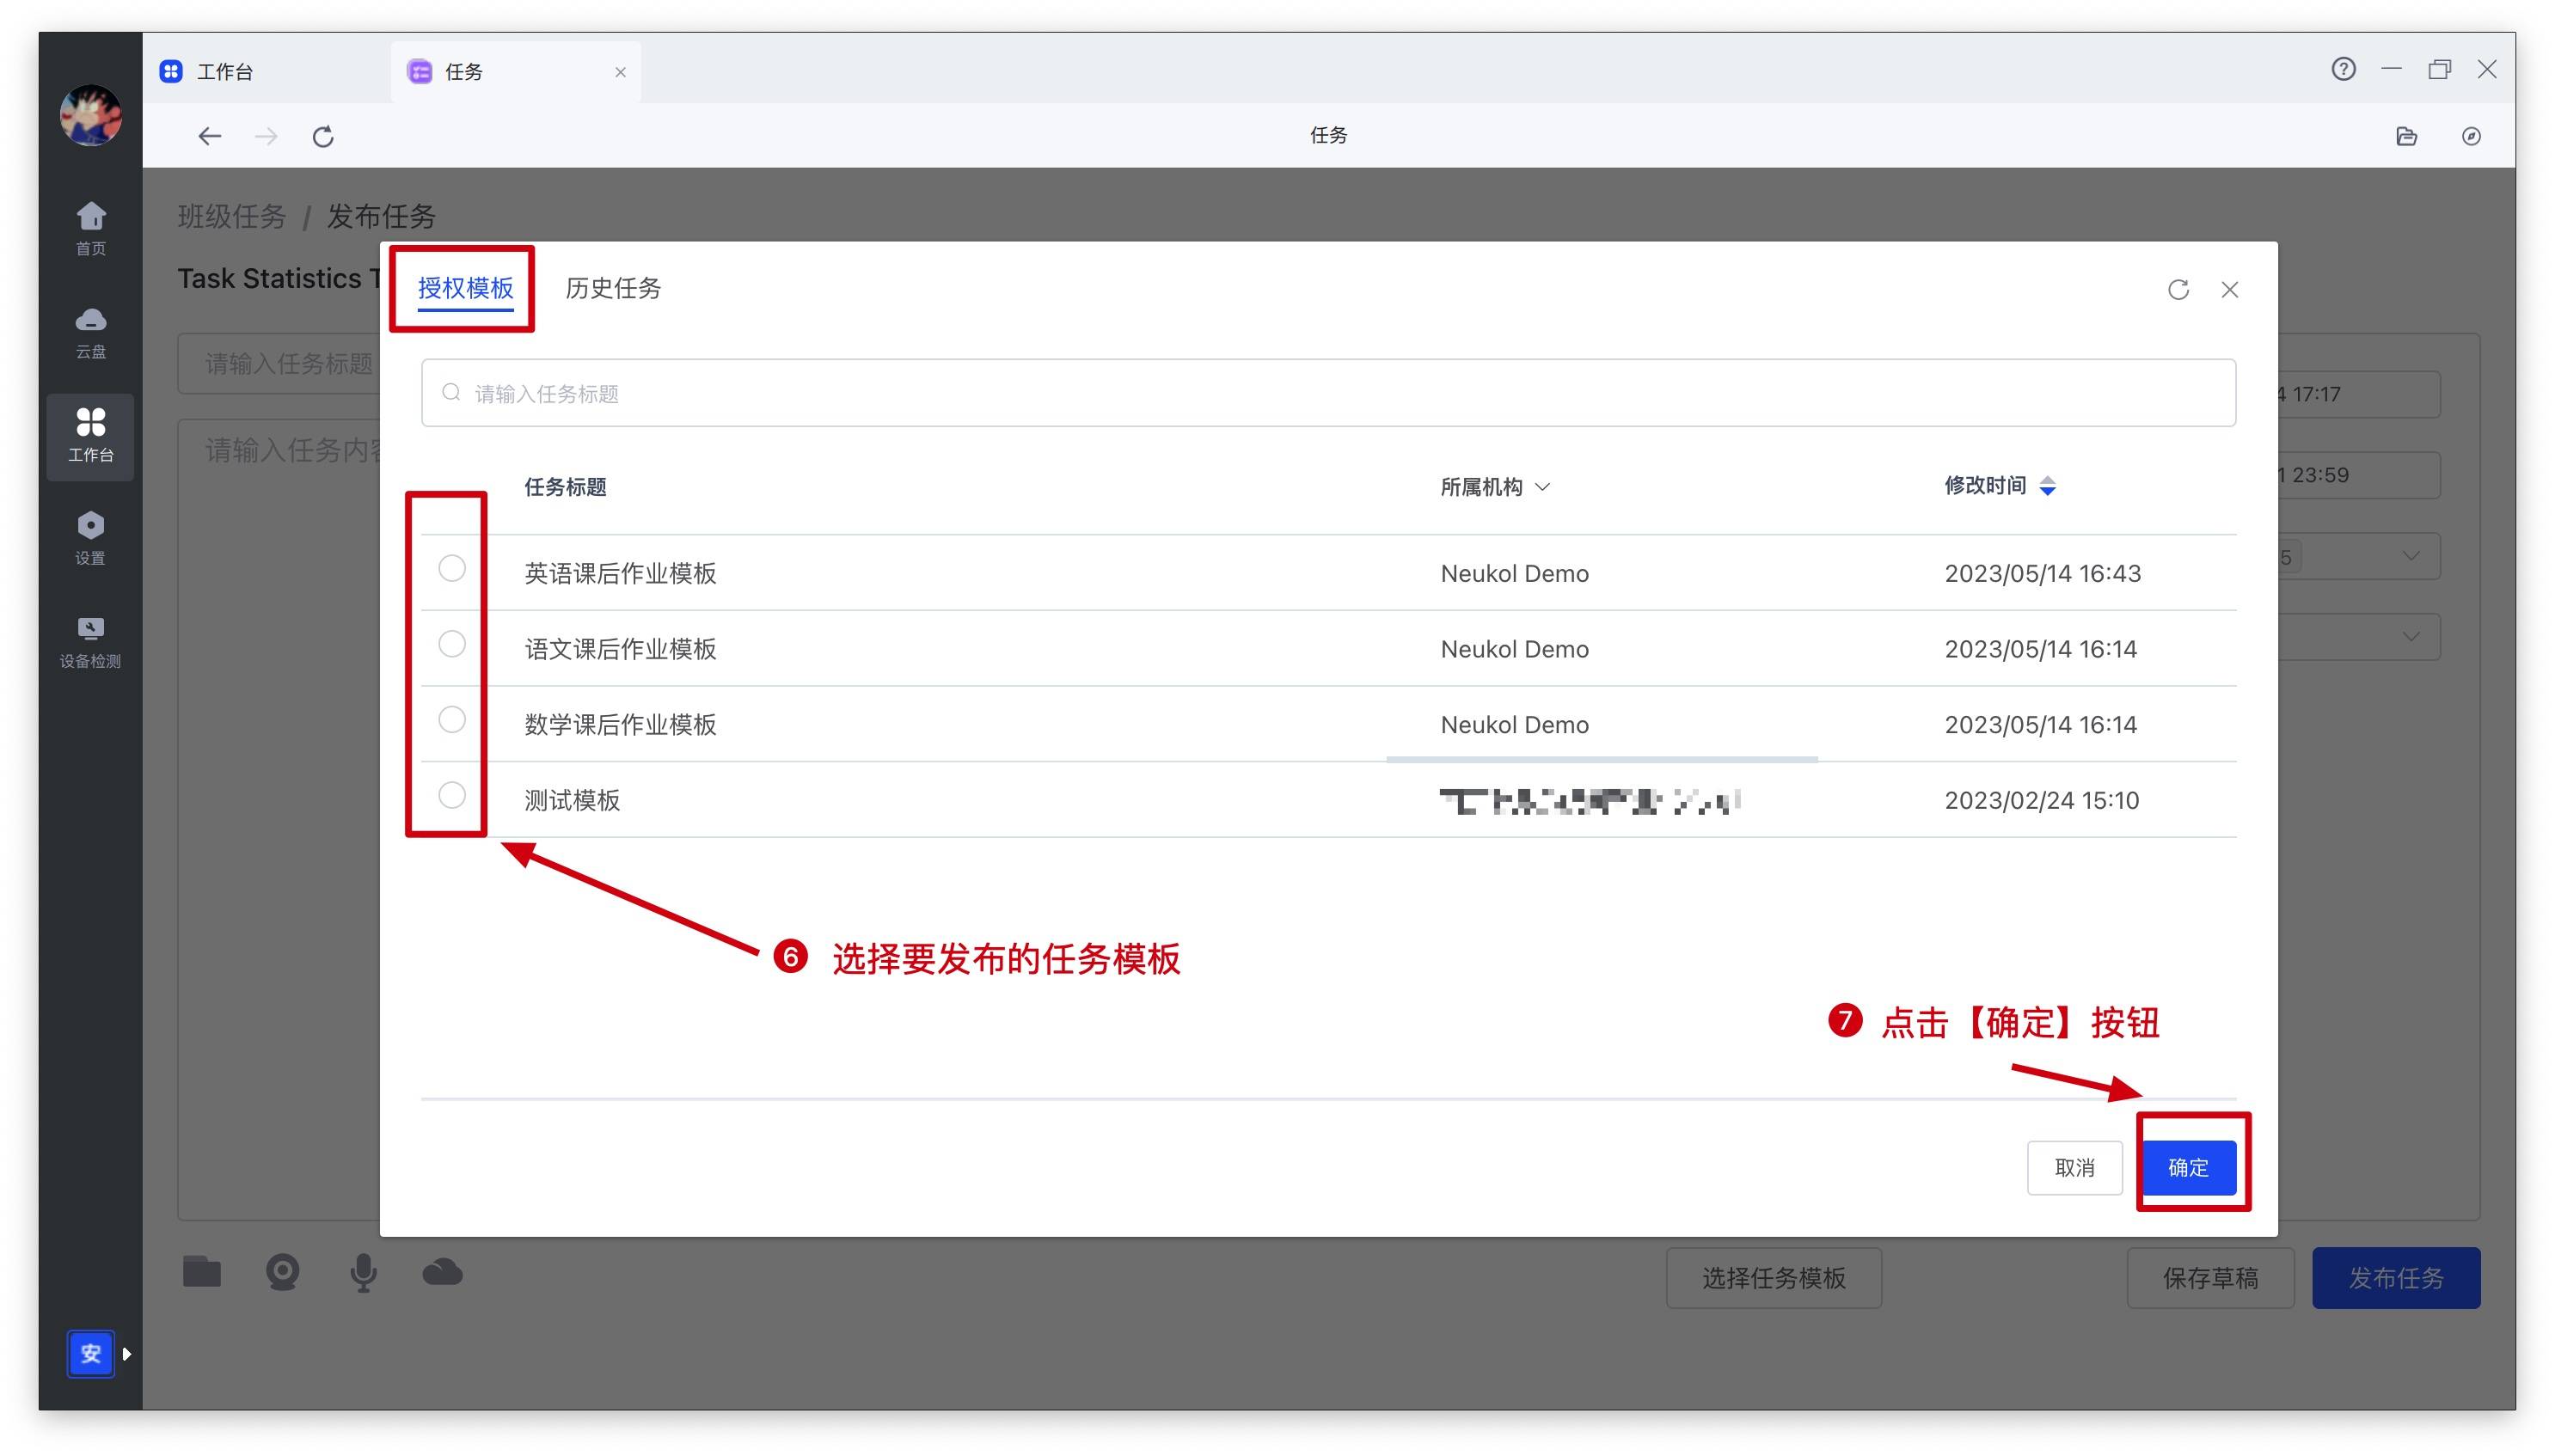Select radio for 数学课后作业模板
Viewport: 2555px width, 1456px height.
click(452, 719)
